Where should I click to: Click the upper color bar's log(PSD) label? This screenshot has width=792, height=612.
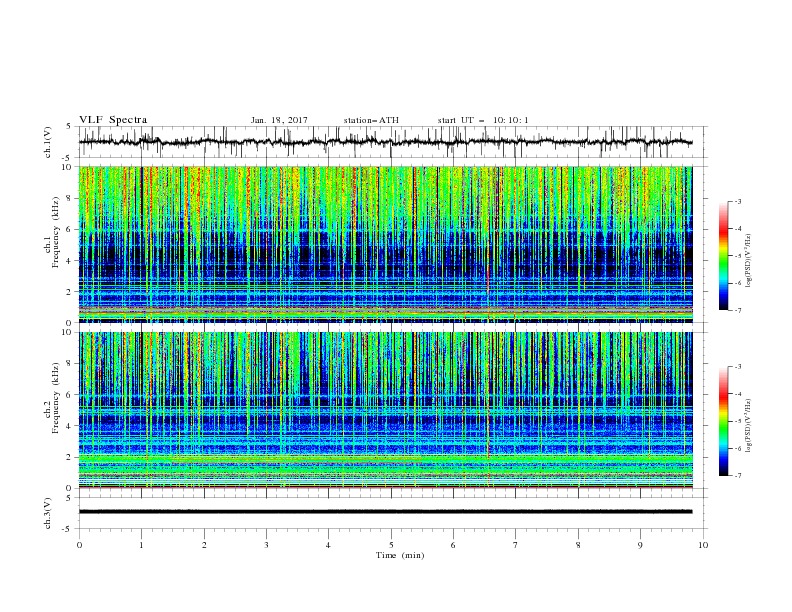(x=749, y=261)
